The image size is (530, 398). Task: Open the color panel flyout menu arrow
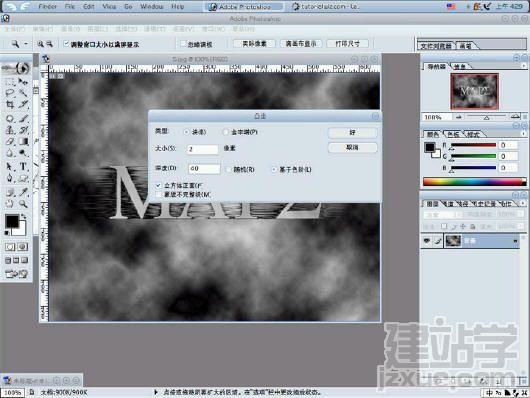coord(523,134)
